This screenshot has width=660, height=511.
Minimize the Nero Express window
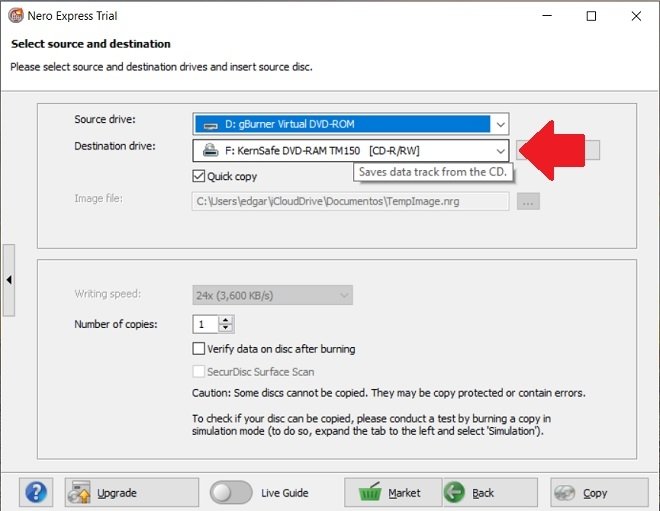point(547,16)
